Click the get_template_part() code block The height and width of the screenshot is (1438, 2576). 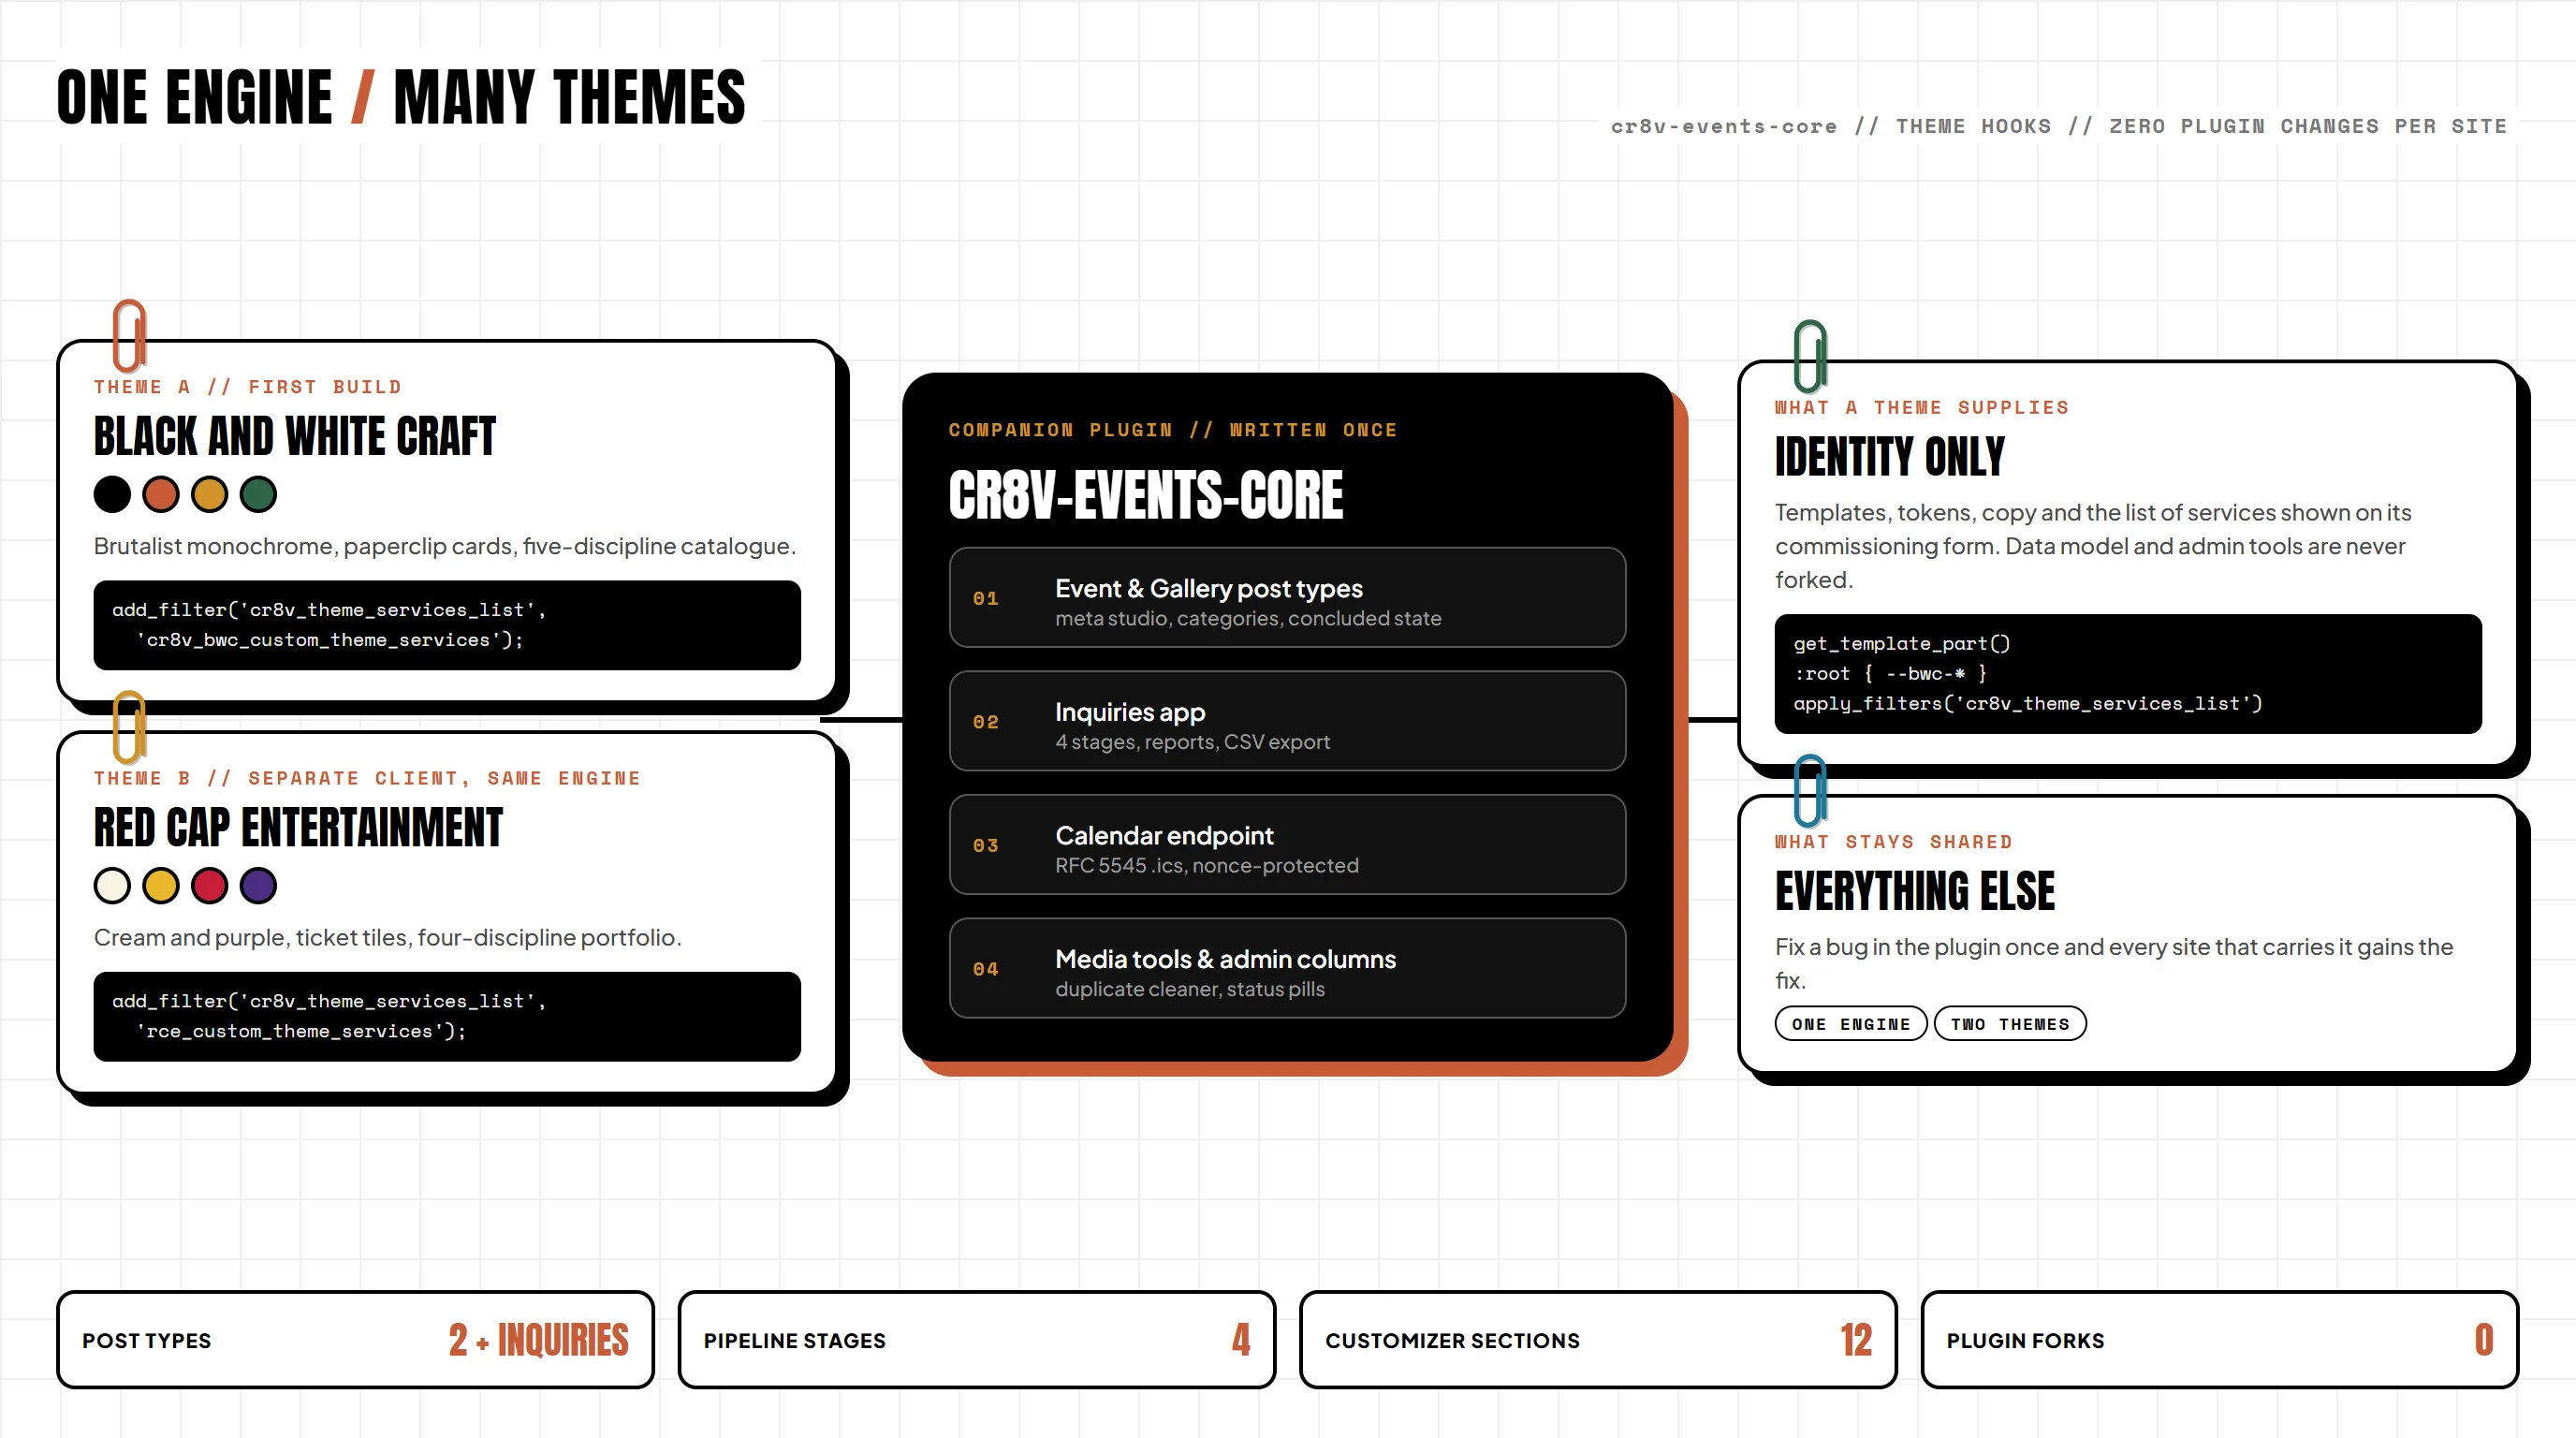click(x=2128, y=674)
